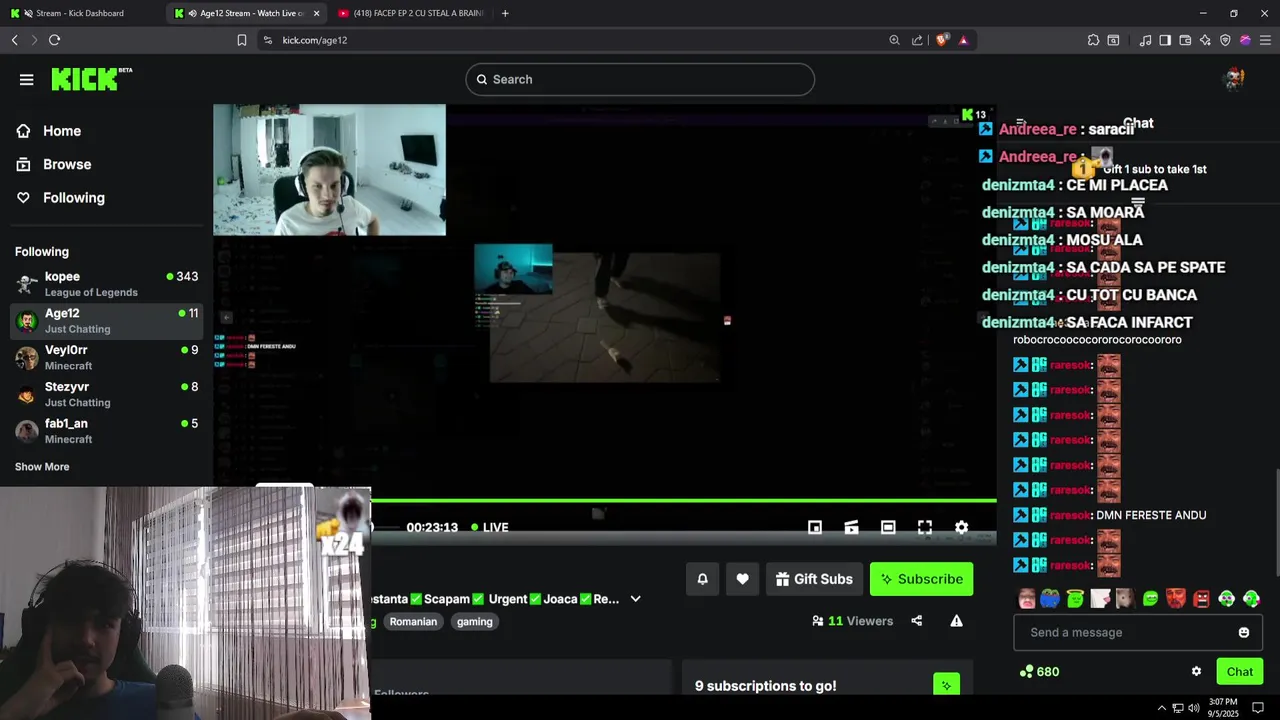Open kopee channel in Following list
The image size is (1280, 720).
pos(107,284)
